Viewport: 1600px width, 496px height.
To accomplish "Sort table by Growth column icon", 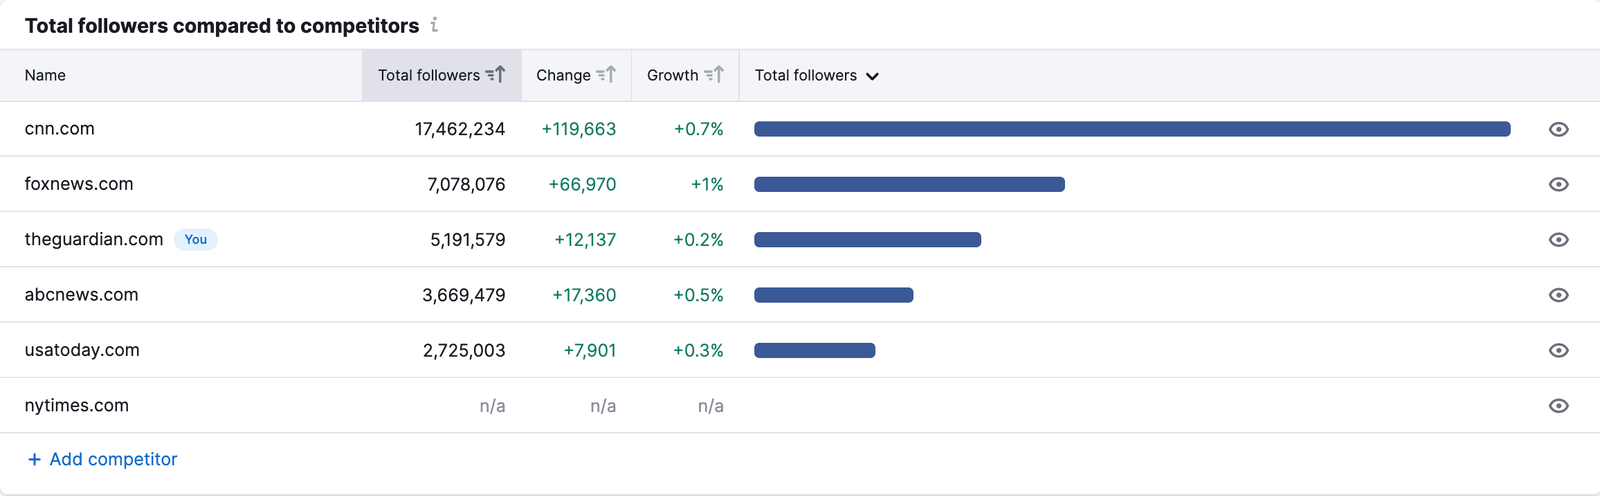I will [x=714, y=75].
